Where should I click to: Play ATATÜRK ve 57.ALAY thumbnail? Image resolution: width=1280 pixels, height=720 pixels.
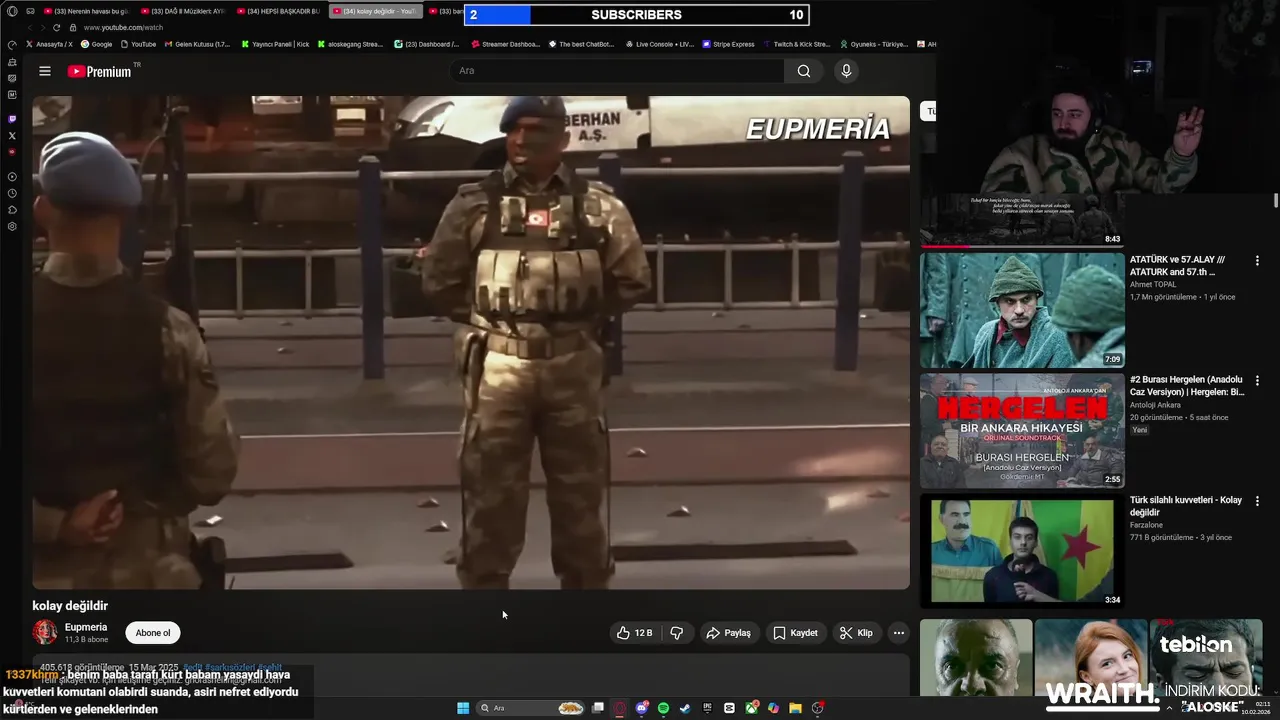tap(1022, 310)
